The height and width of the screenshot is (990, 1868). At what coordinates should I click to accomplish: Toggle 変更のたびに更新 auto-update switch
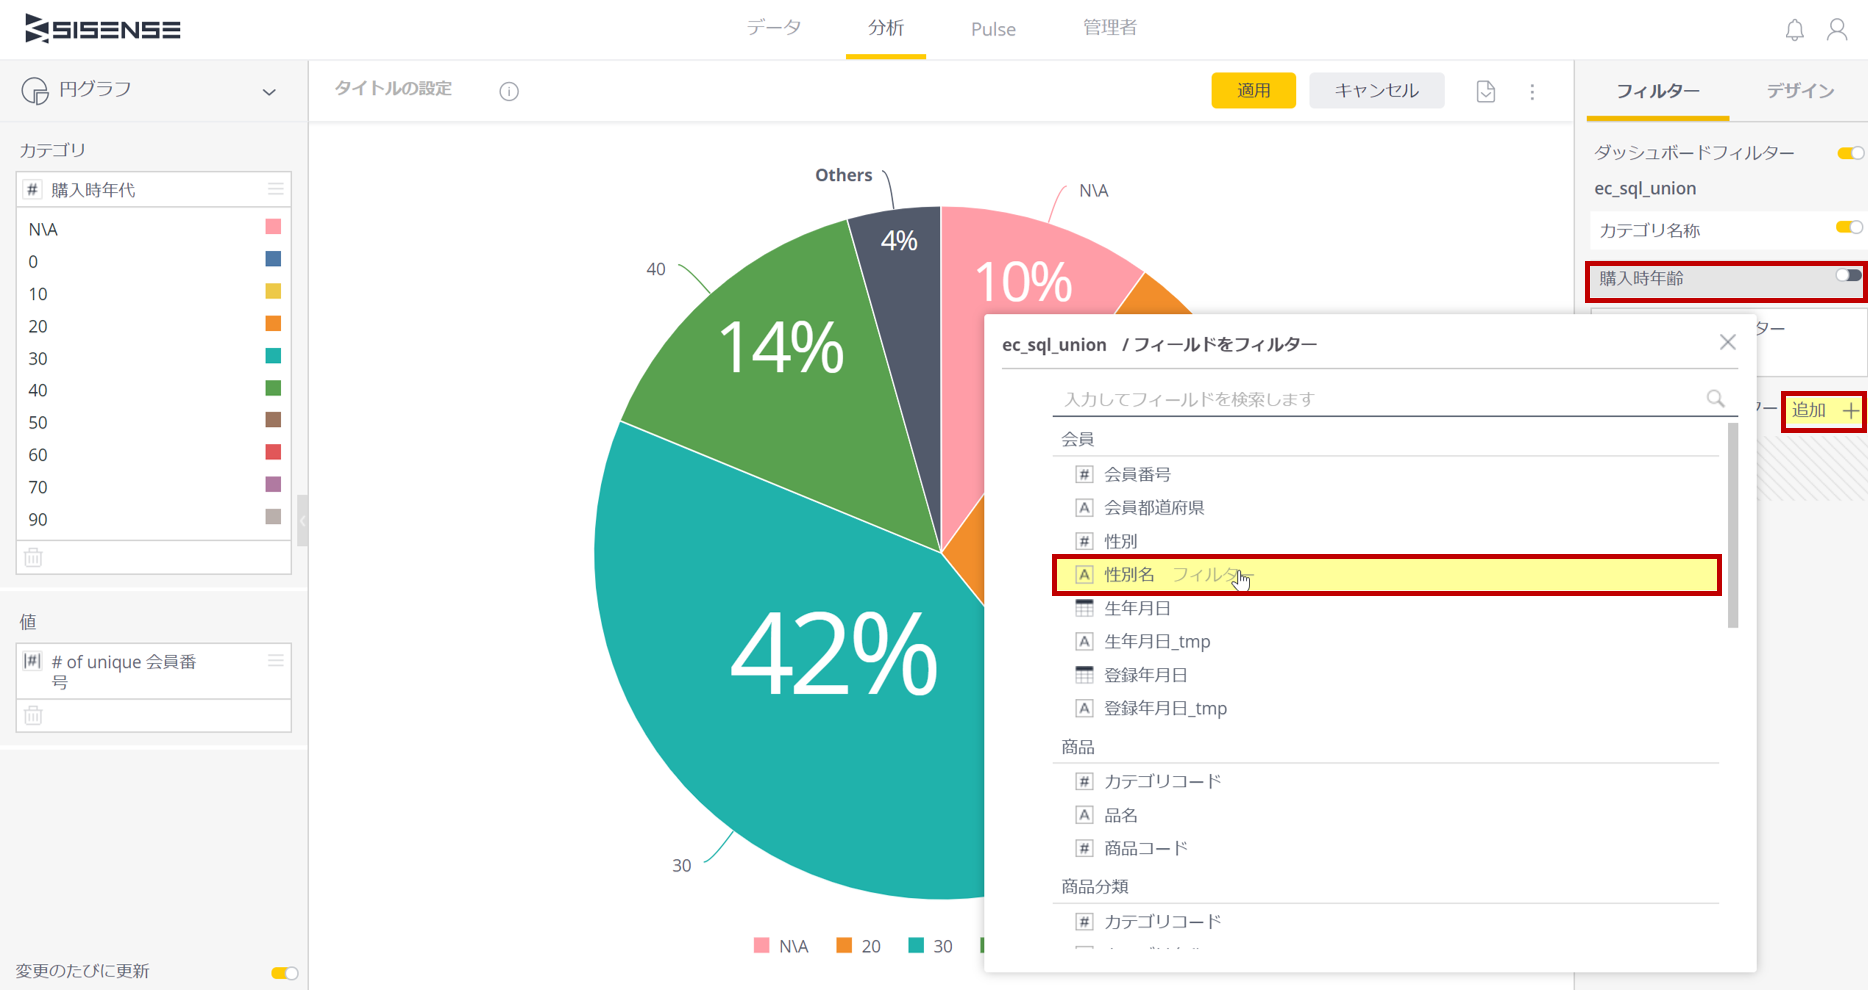(x=284, y=972)
